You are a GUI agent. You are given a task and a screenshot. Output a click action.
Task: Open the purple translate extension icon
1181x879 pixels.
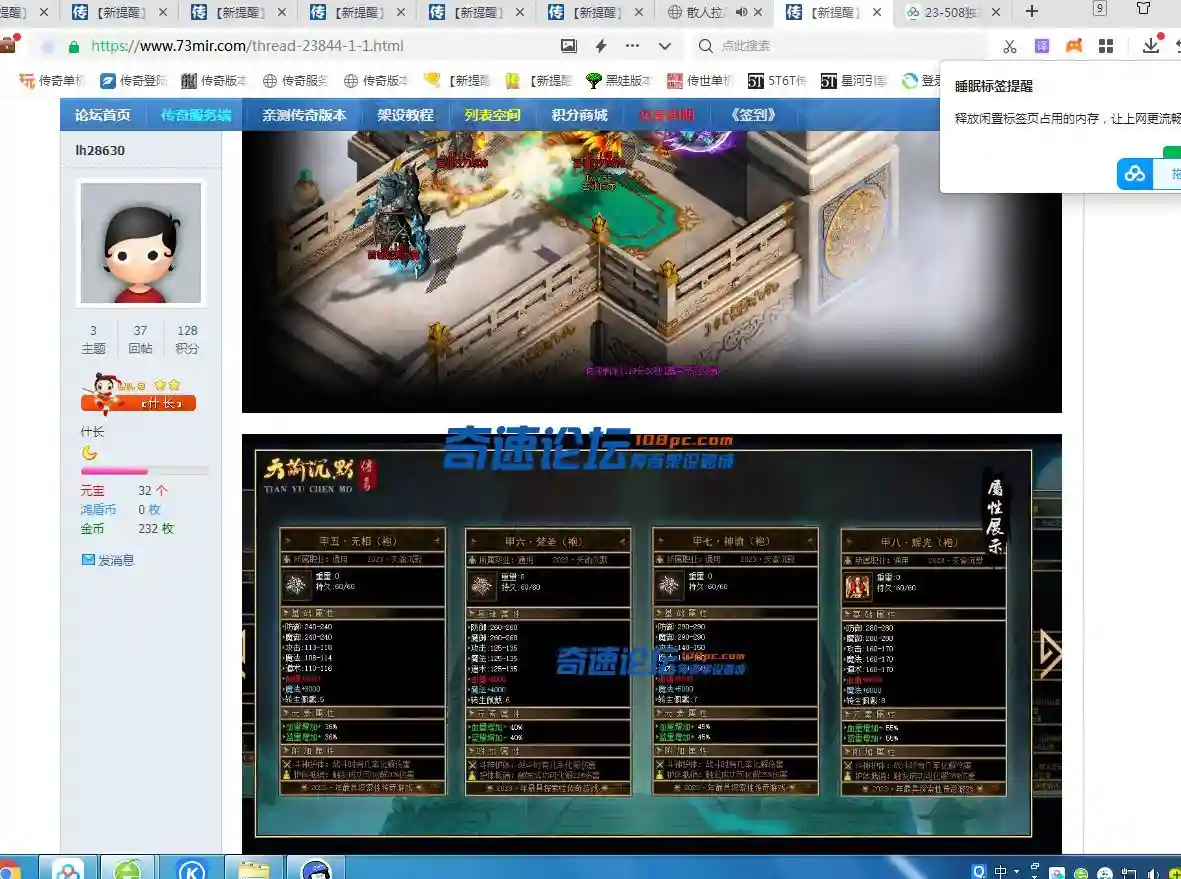click(x=1042, y=46)
